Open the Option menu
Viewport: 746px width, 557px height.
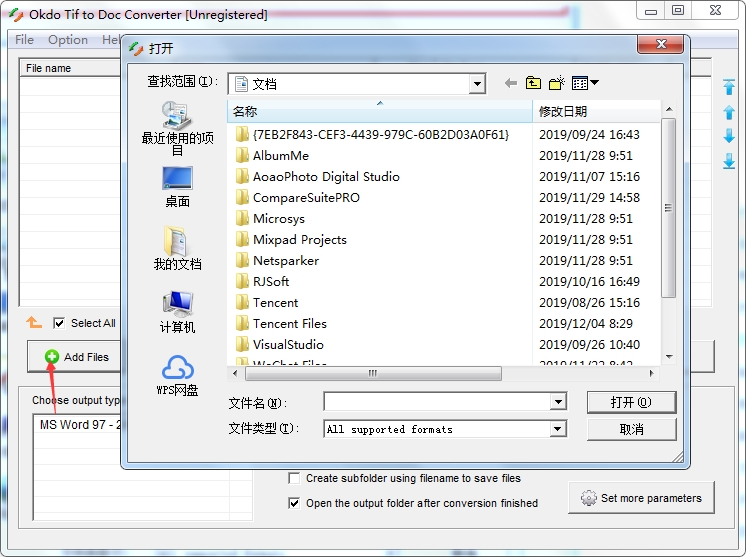coord(68,39)
